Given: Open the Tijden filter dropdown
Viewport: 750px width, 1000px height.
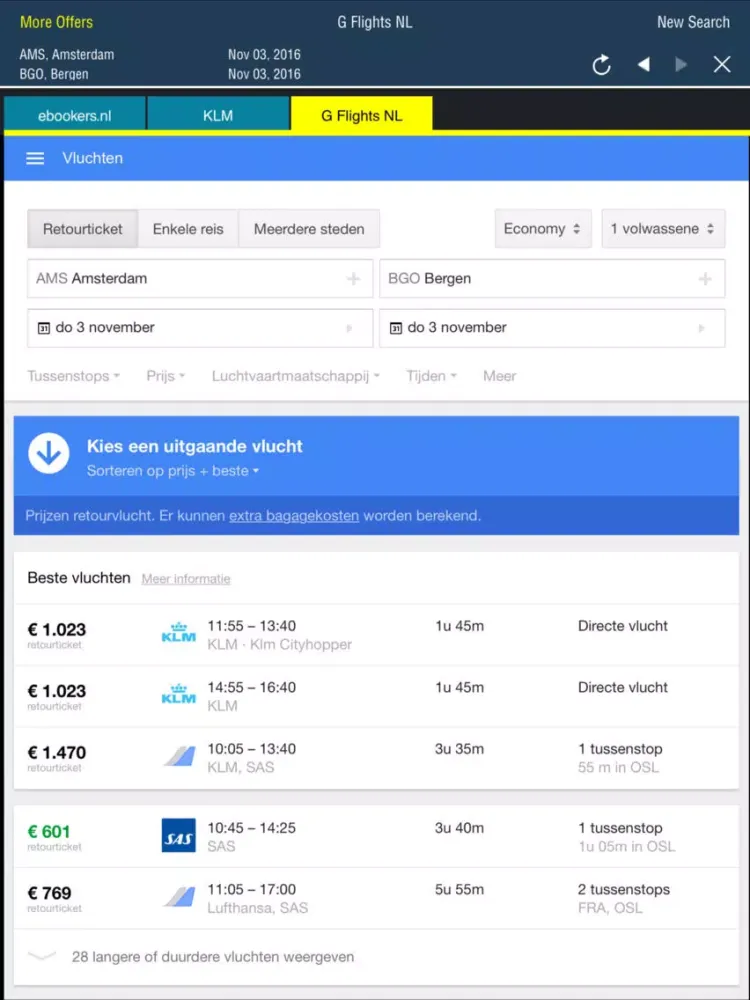Looking at the screenshot, I should click(x=432, y=376).
